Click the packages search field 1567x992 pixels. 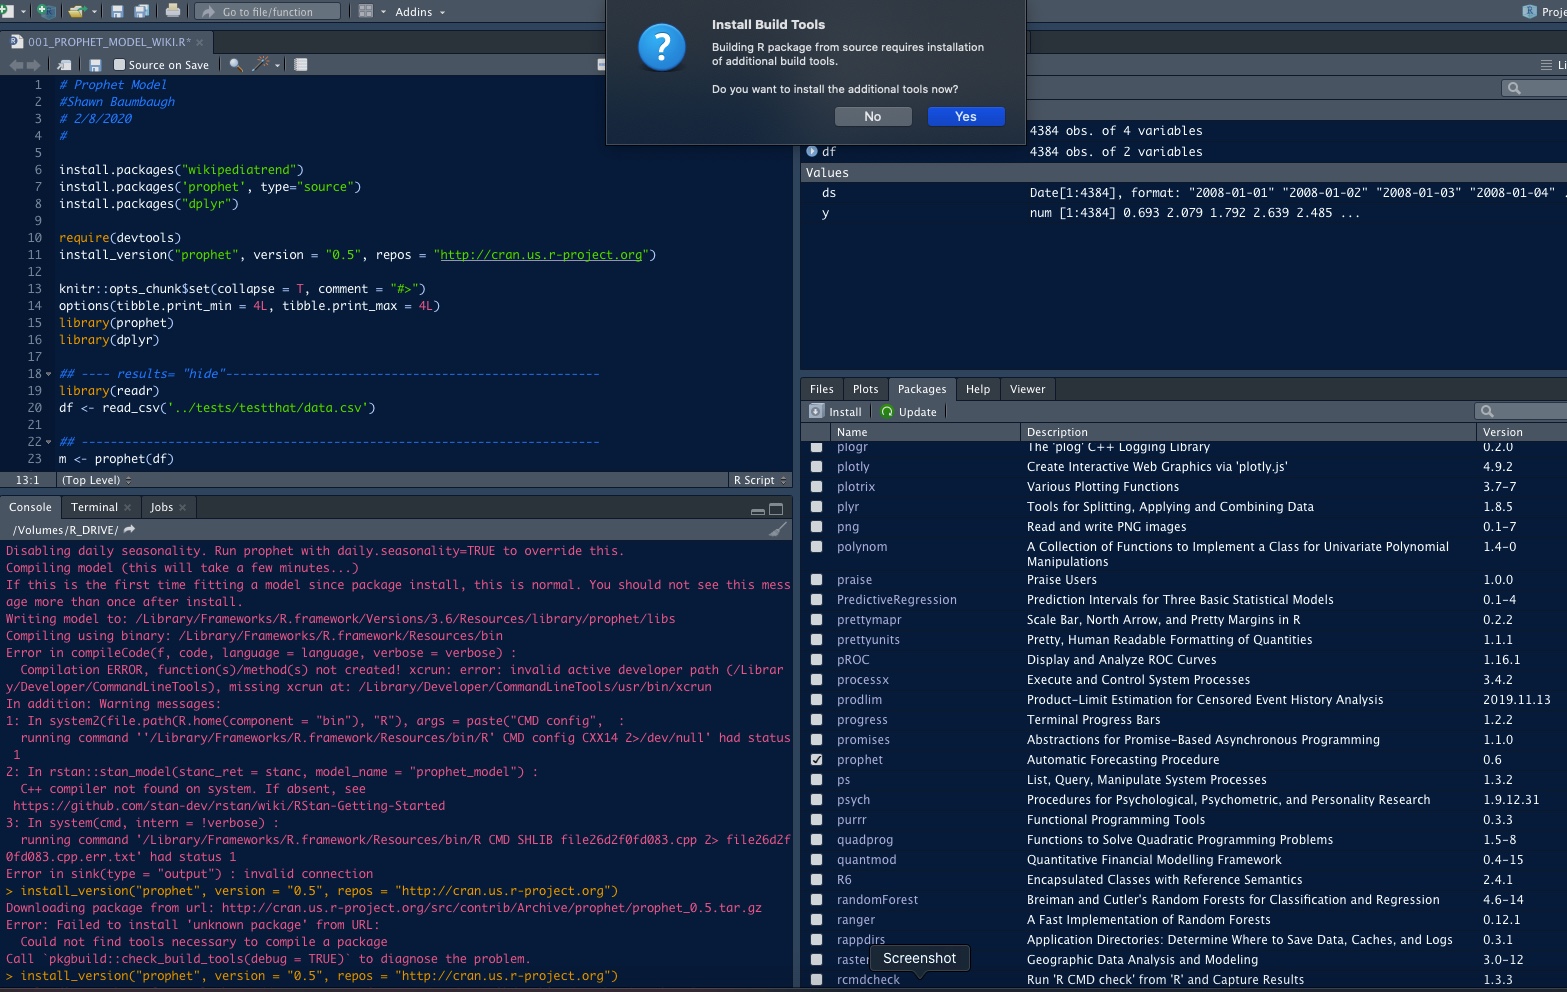(x=1521, y=411)
